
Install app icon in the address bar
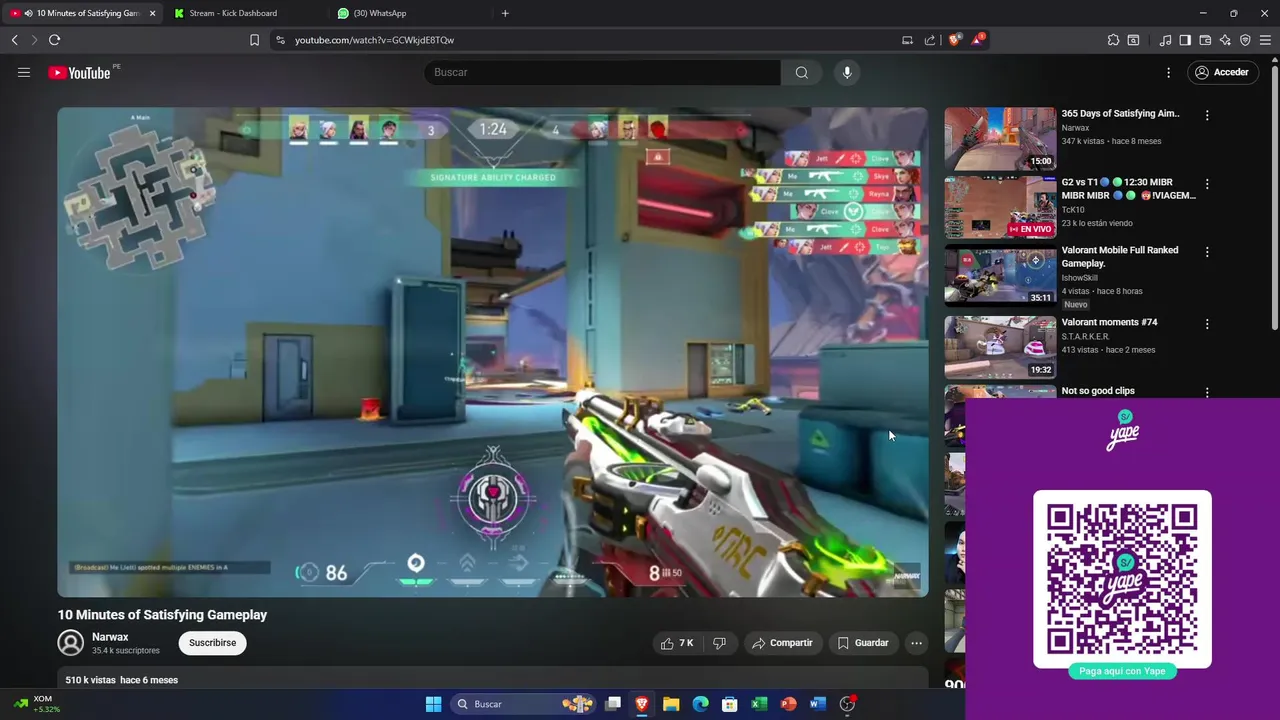(907, 40)
